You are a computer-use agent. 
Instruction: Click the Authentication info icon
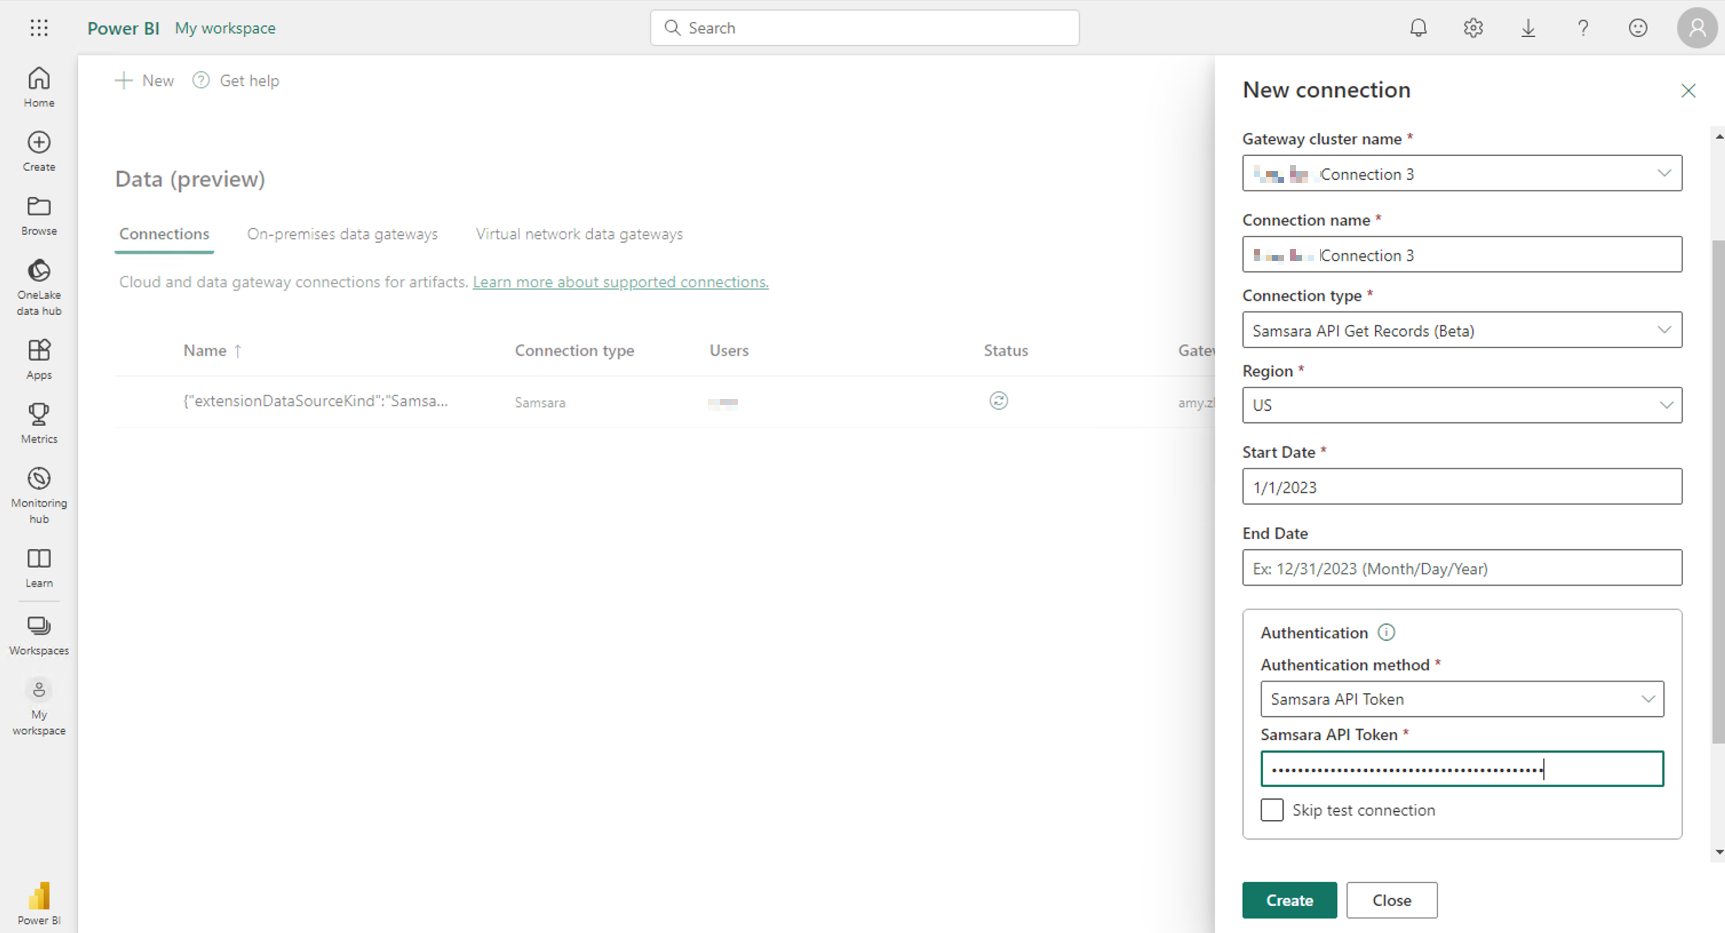(x=1386, y=632)
